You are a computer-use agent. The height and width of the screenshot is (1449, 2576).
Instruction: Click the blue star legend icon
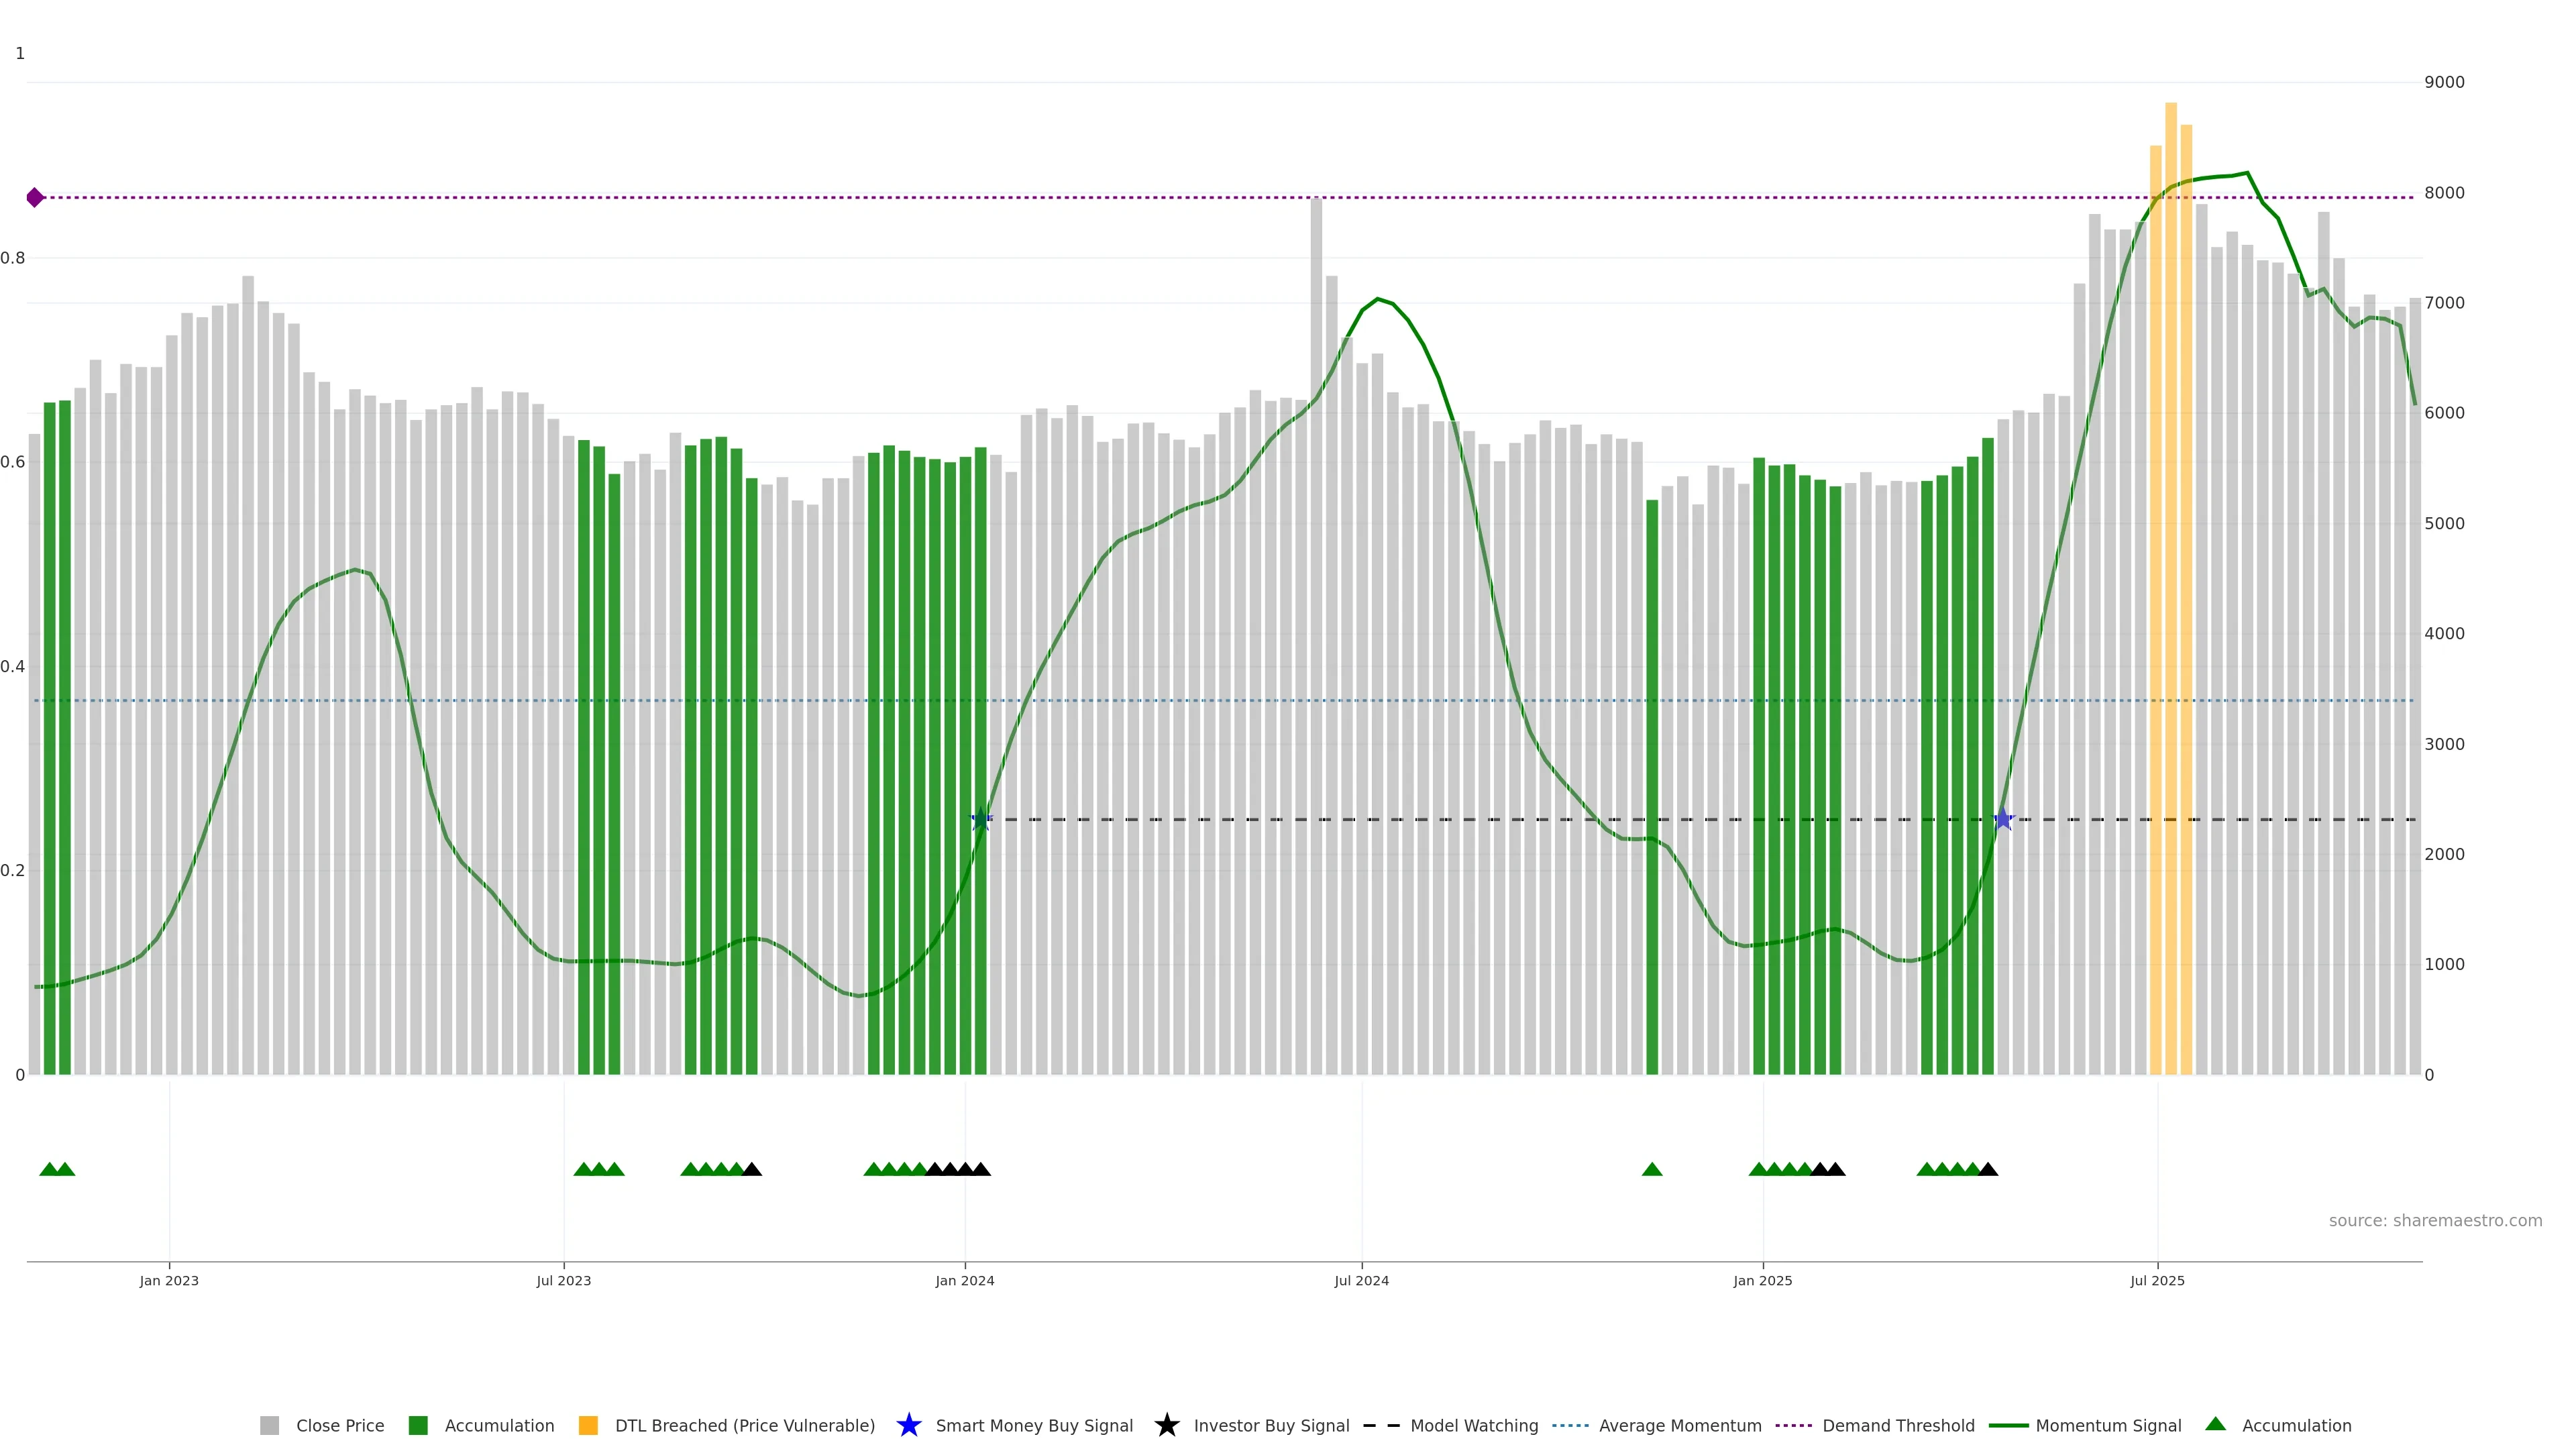(908, 1425)
